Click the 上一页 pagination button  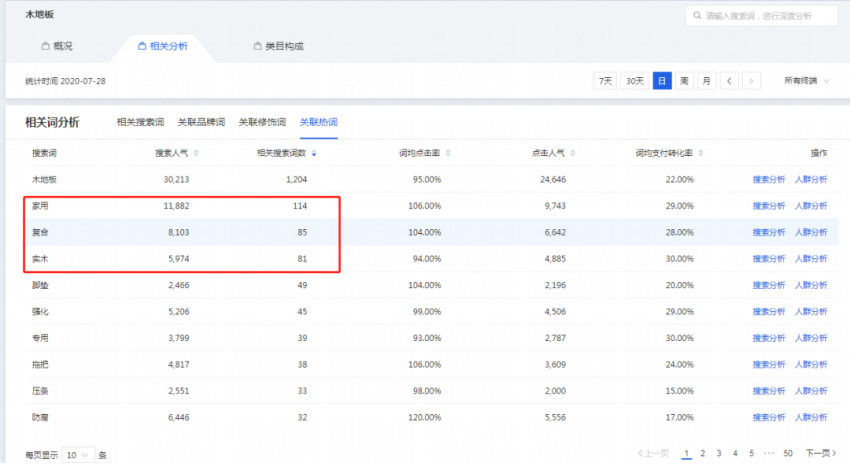(x=654, y=453)
